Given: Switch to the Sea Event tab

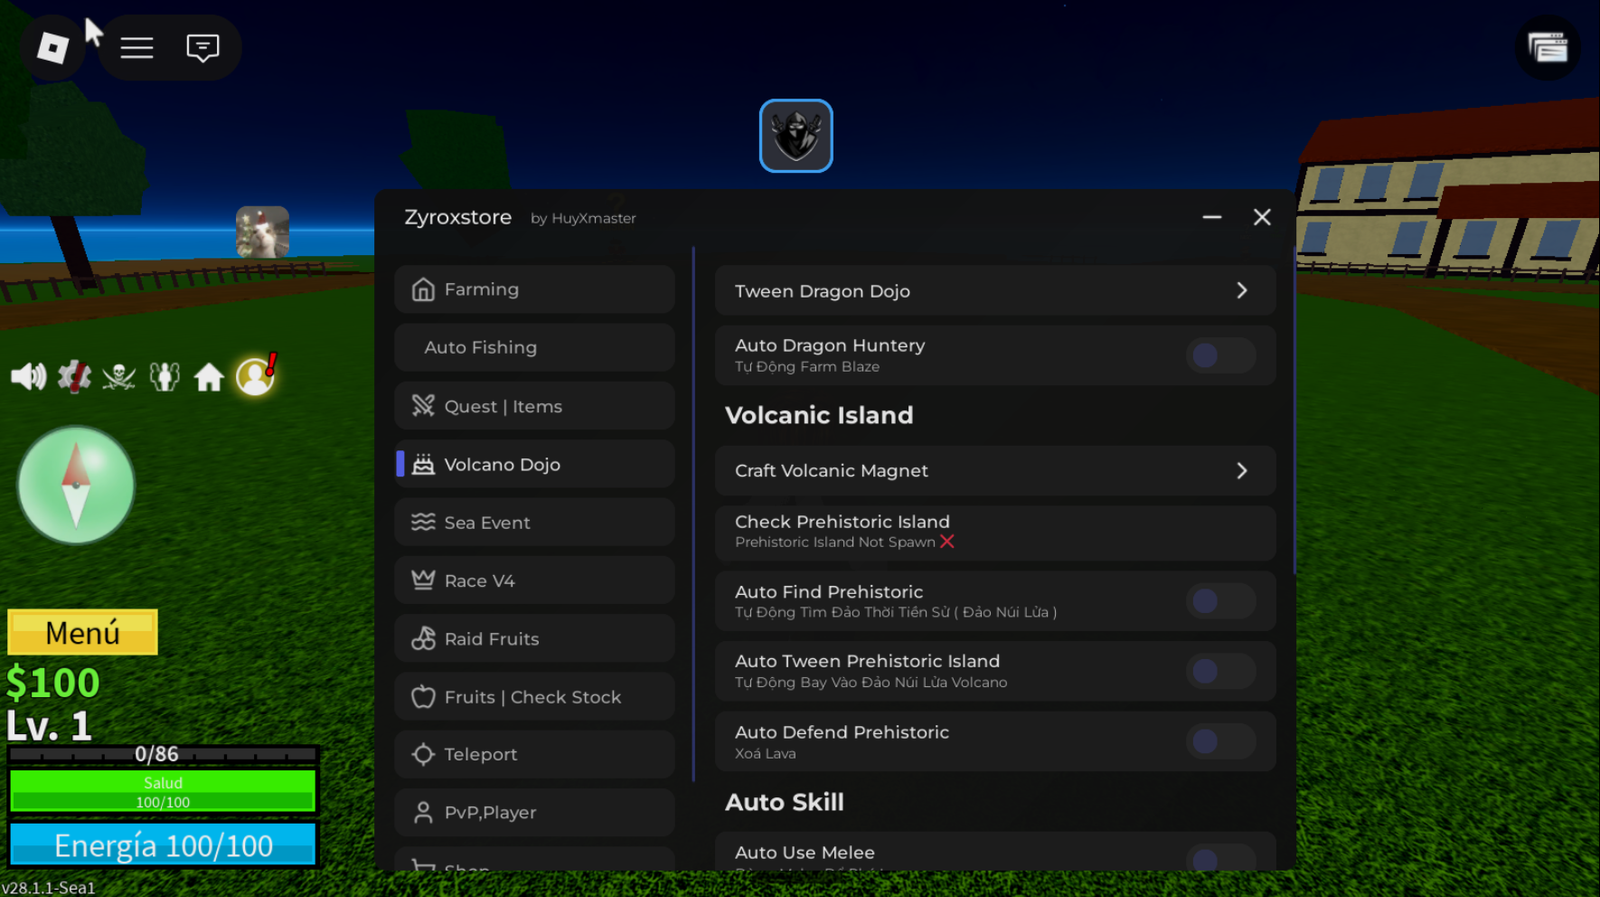Looking at the screenshot, I should (535, 522).
